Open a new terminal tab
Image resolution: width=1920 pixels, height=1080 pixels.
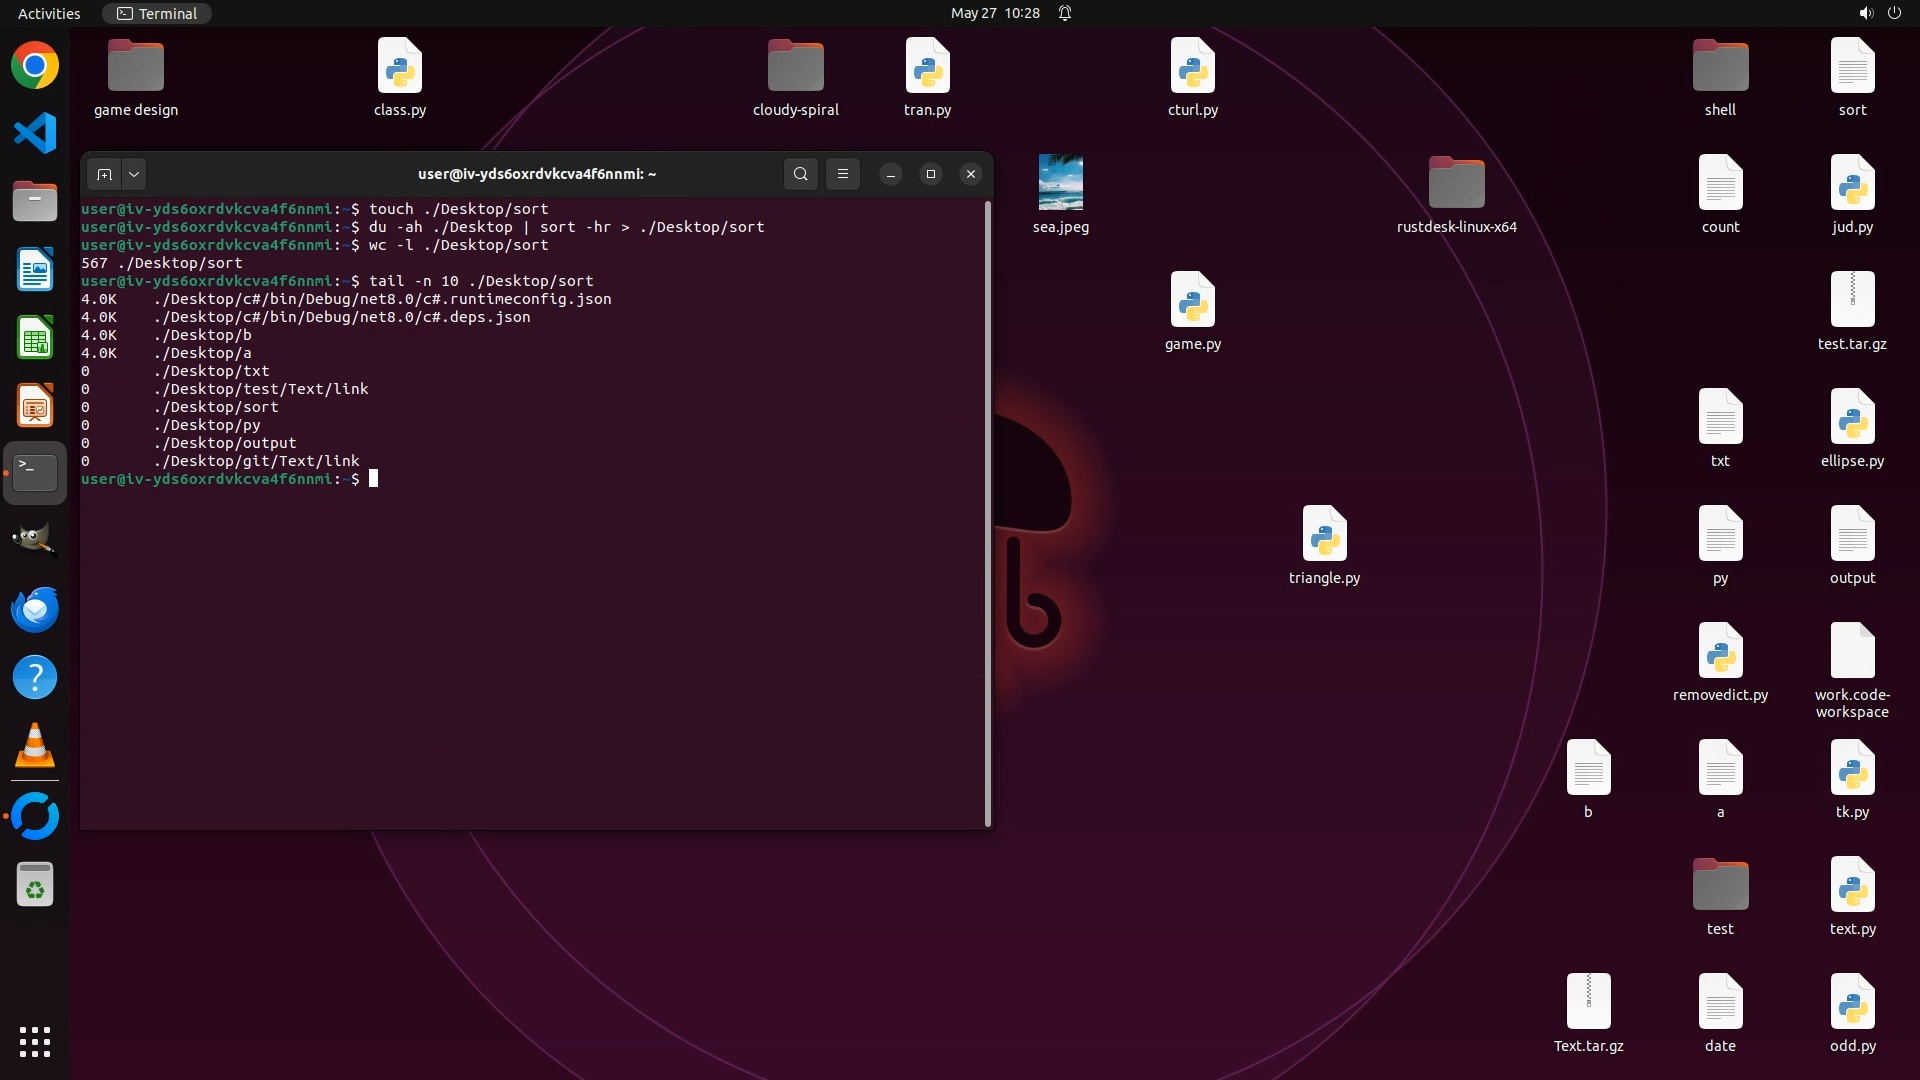coord(104,174)
